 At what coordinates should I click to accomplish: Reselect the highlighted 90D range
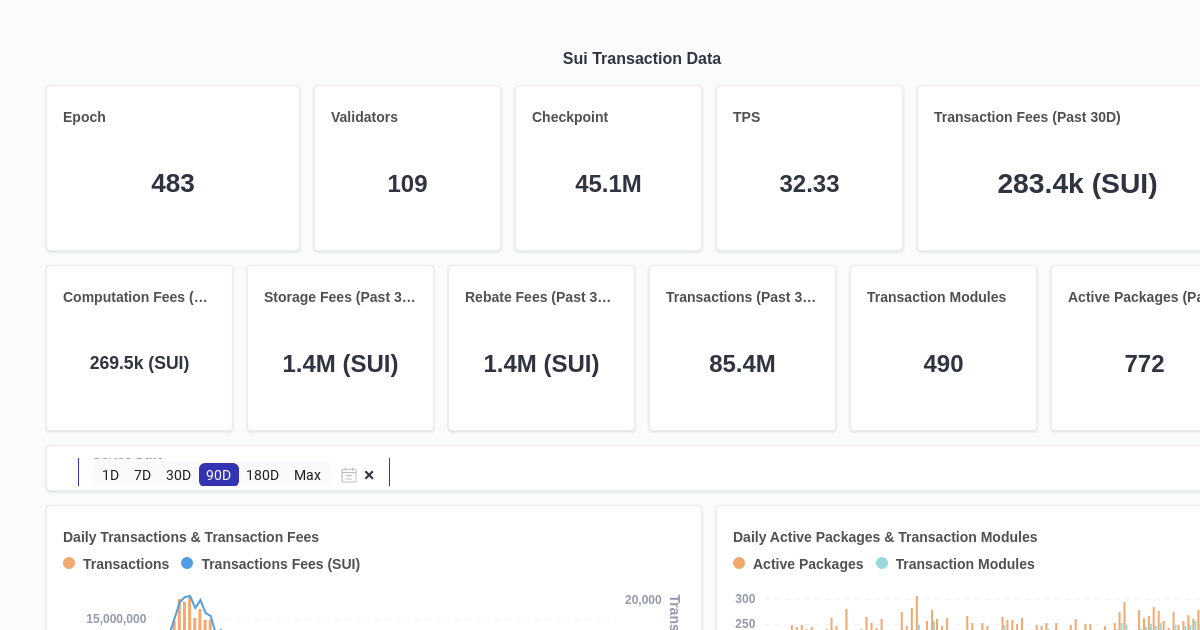click(218, 475)
